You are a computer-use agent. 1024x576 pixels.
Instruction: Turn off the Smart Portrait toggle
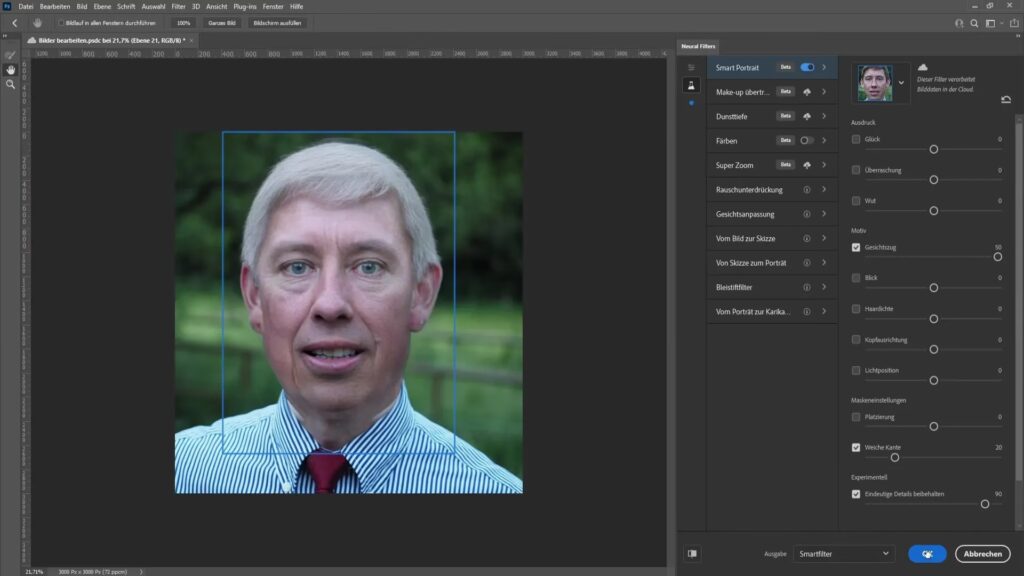pos(807,67)
